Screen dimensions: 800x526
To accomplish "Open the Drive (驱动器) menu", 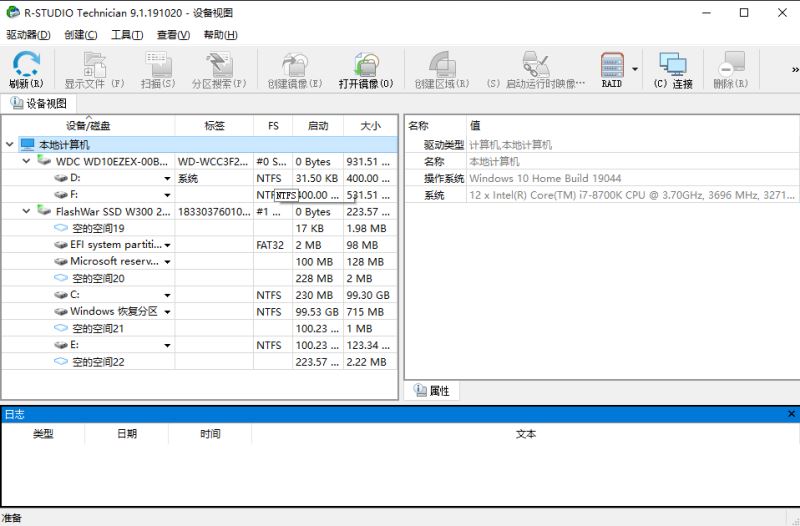I will pyautogui.click(x=28, y=35).
